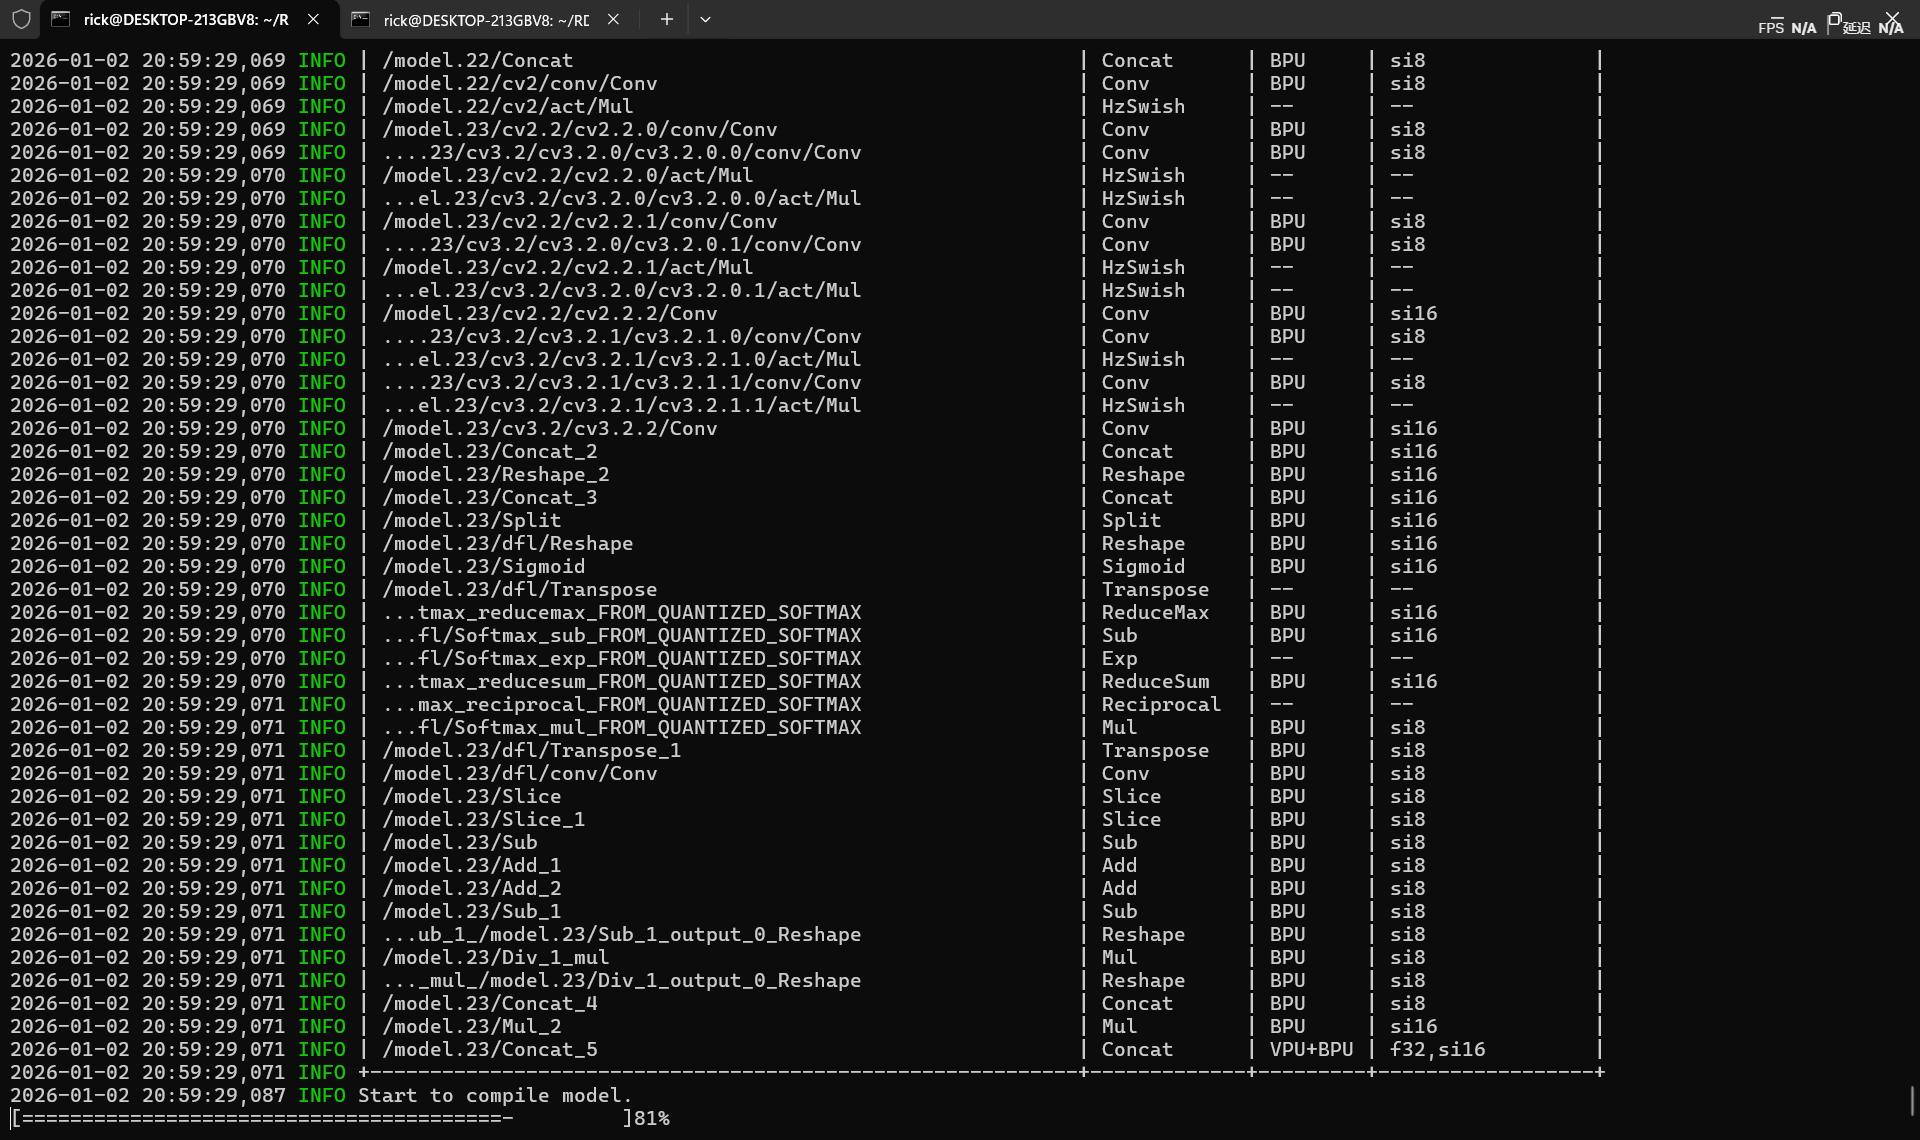Click the VPU+BPU cell for Concat_5
1920x1140 pixels.
[x=1310, y=1049]
